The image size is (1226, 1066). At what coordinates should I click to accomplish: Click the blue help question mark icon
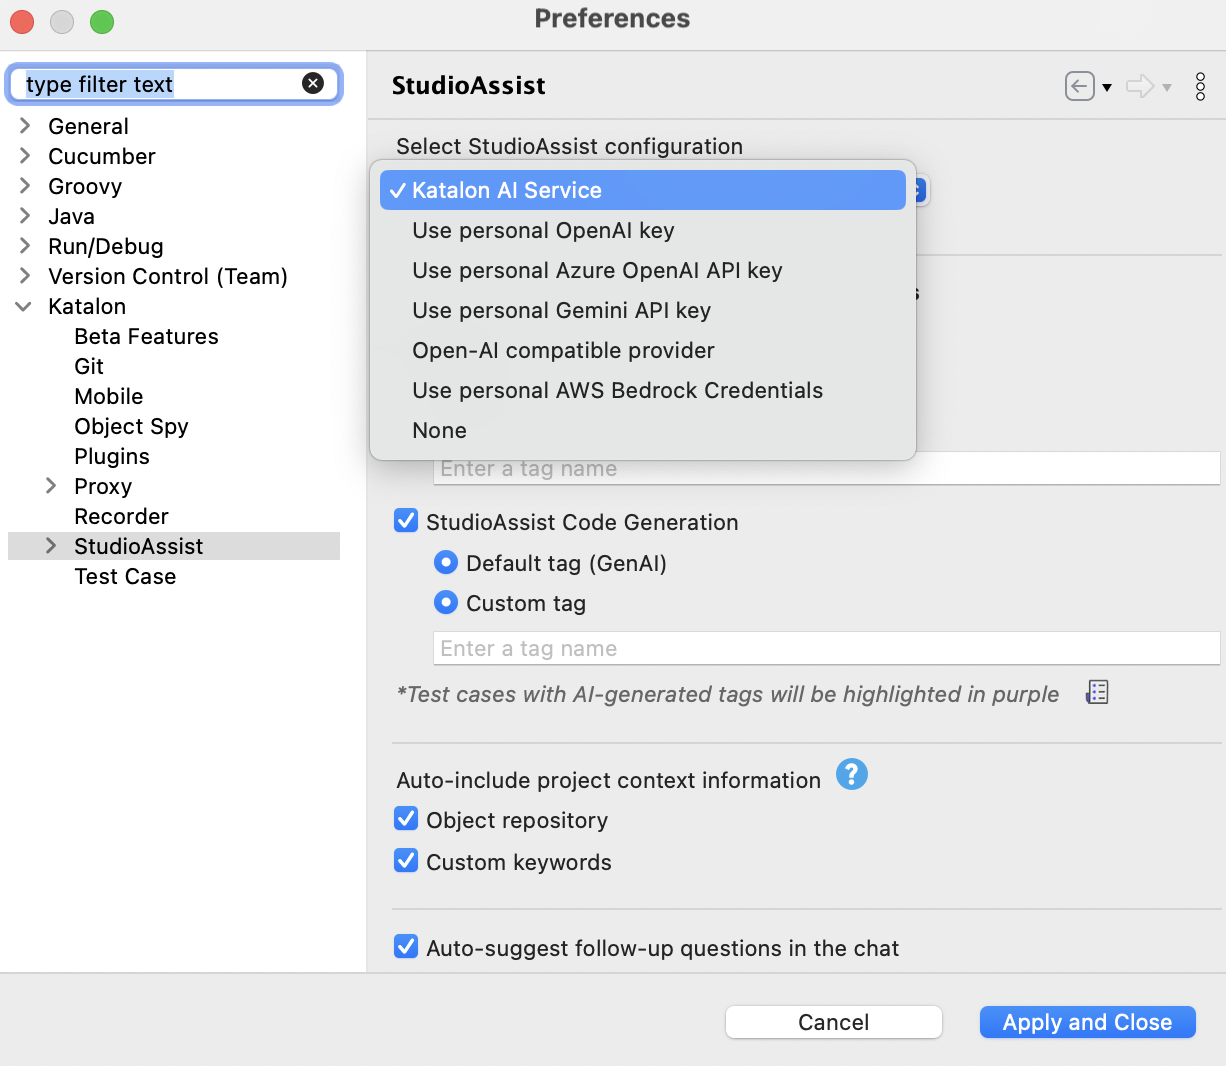[x=851, y=774]
